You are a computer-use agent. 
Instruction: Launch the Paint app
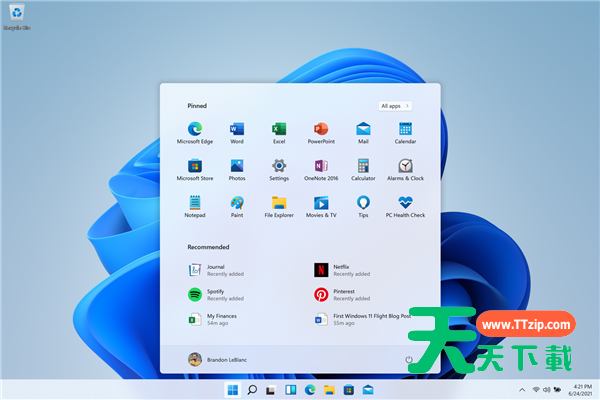237,204
